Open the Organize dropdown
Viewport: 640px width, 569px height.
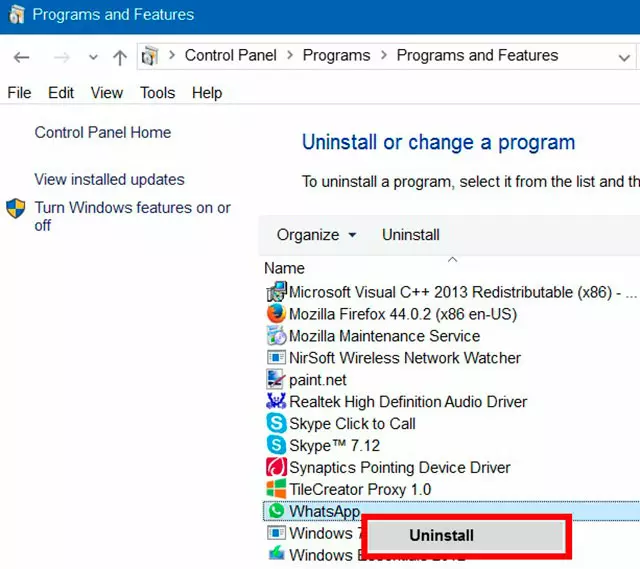pyautogui.click(x=316, y=235)
